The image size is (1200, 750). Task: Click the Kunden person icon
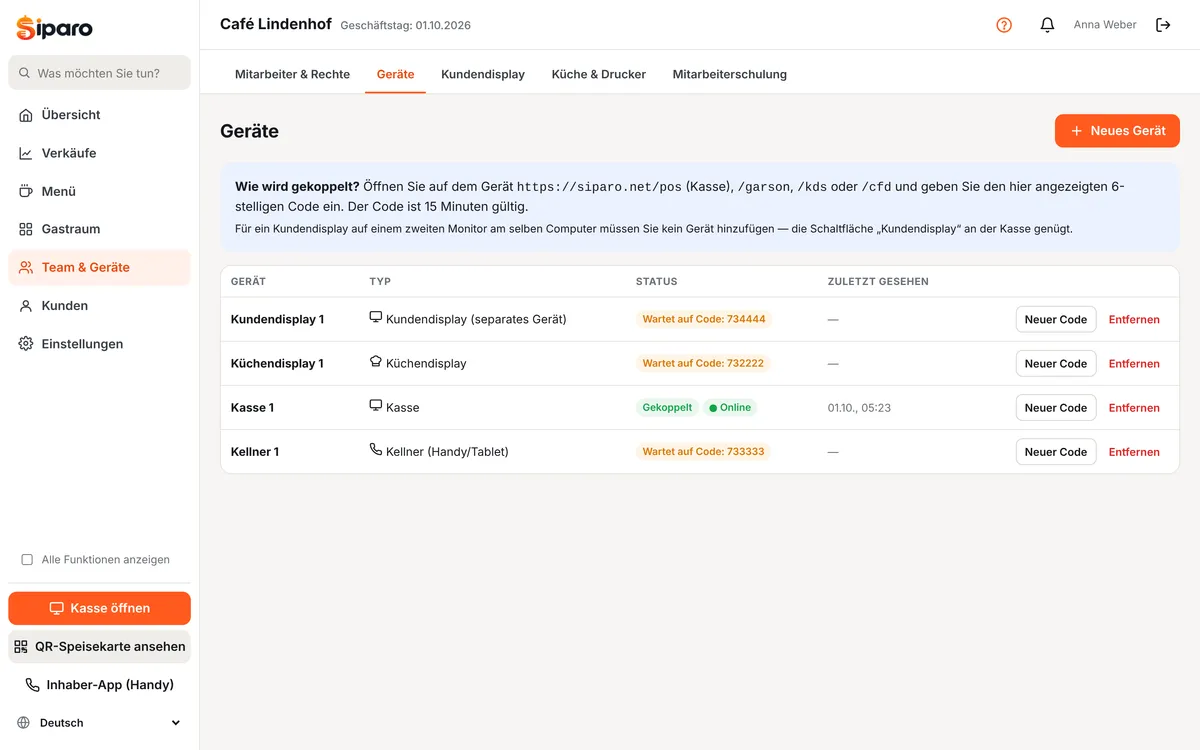click(x=26, y=306)
